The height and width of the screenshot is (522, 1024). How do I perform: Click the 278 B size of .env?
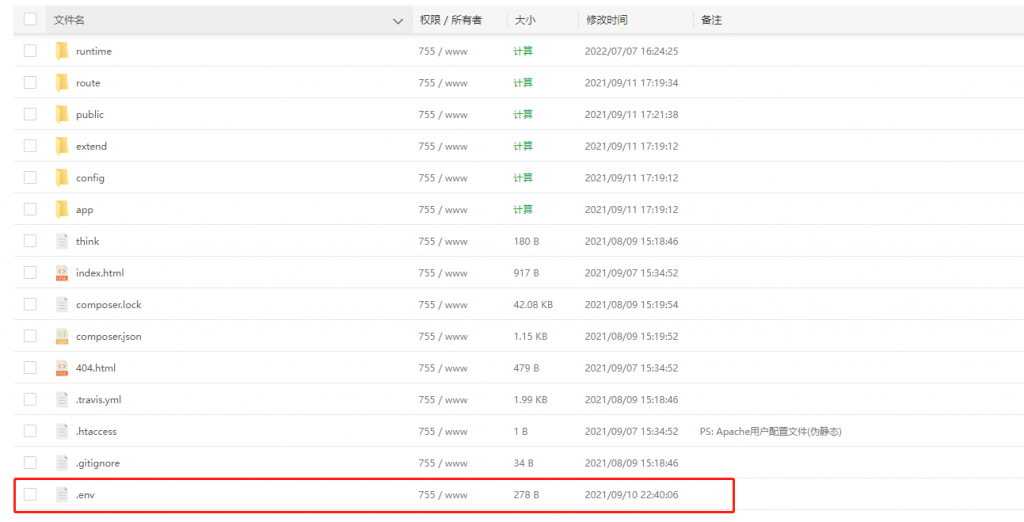[x=526, y=495]
